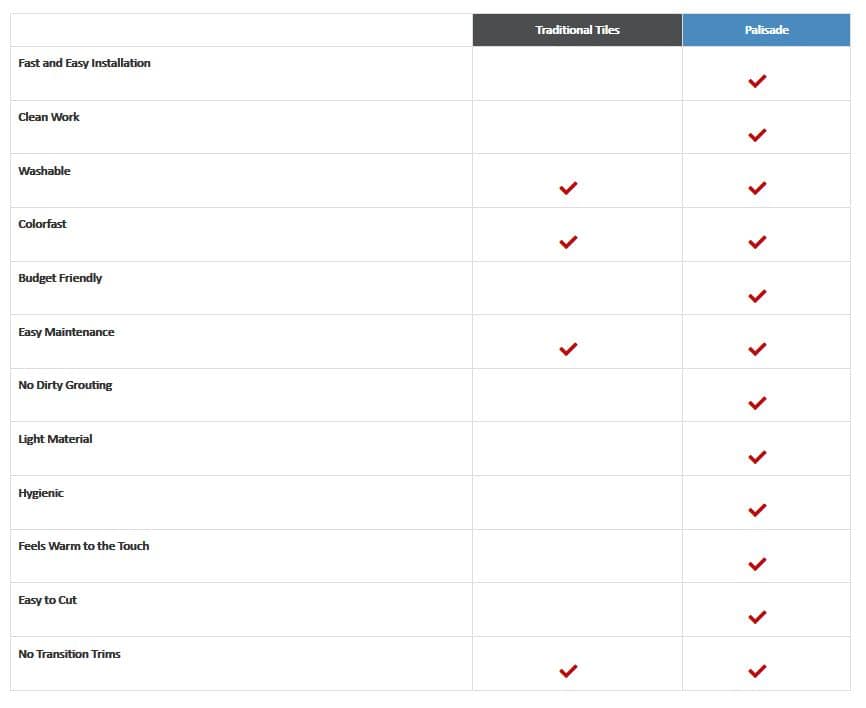This screenshot has width=866, height=708.
Task: Click Traditional Tiles checkmark in Washable row
Action: click(568, 188)
